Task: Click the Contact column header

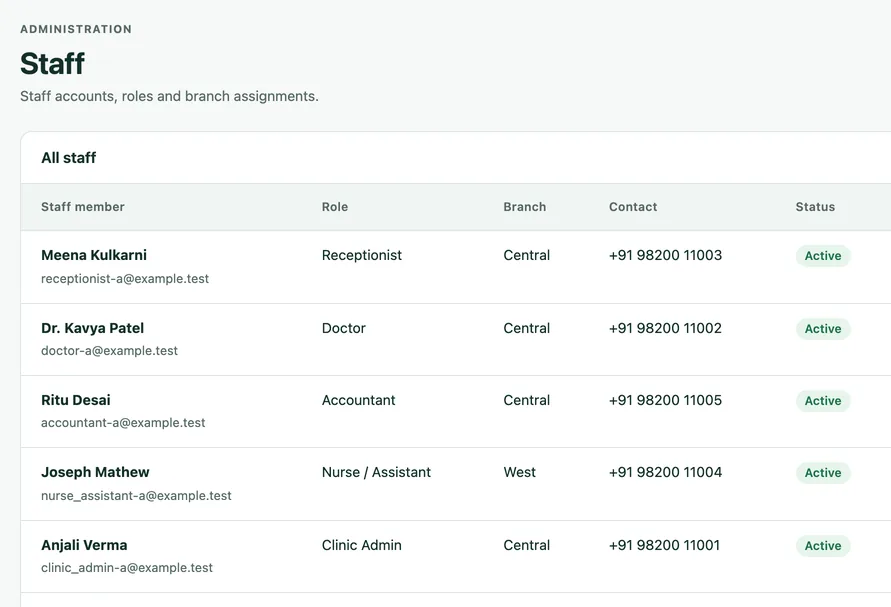Action: pyautogui.click(x=633, y=207)
